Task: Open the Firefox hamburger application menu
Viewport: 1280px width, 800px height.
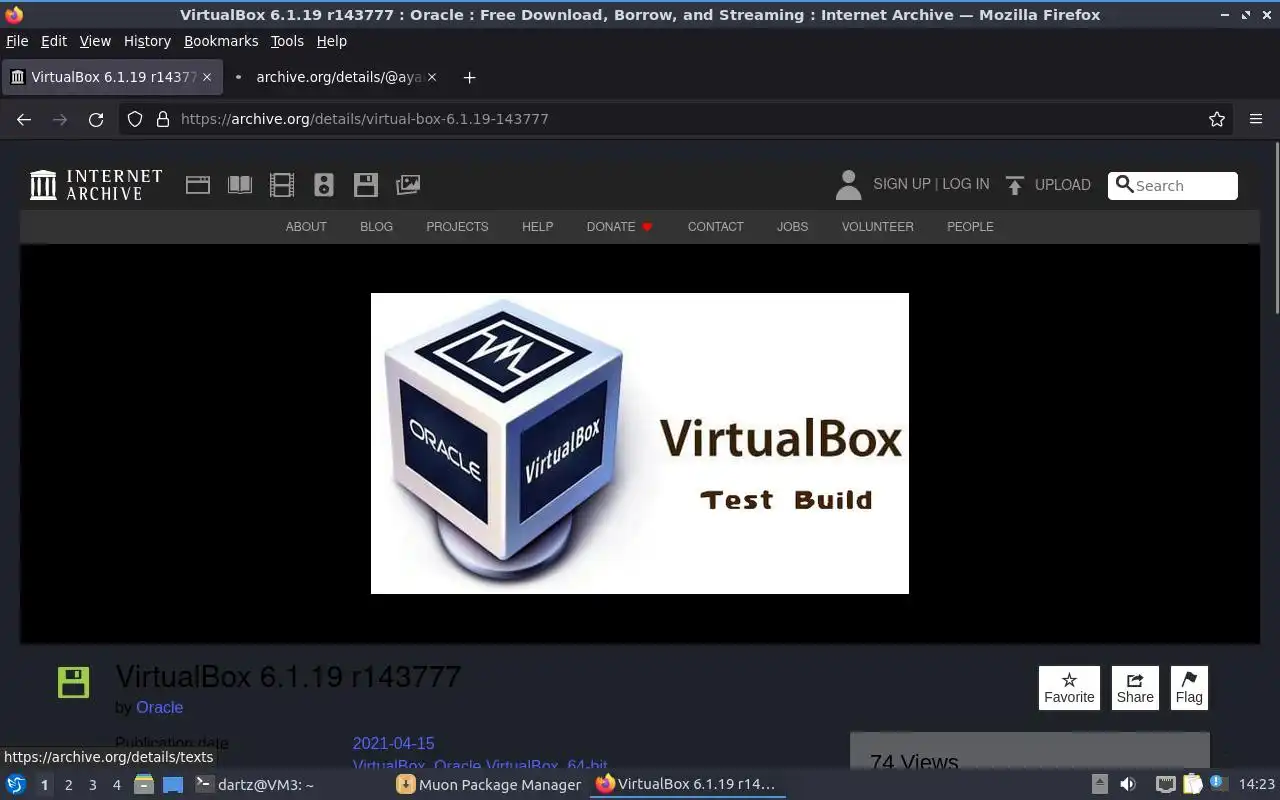Action: click(1256, 119)
